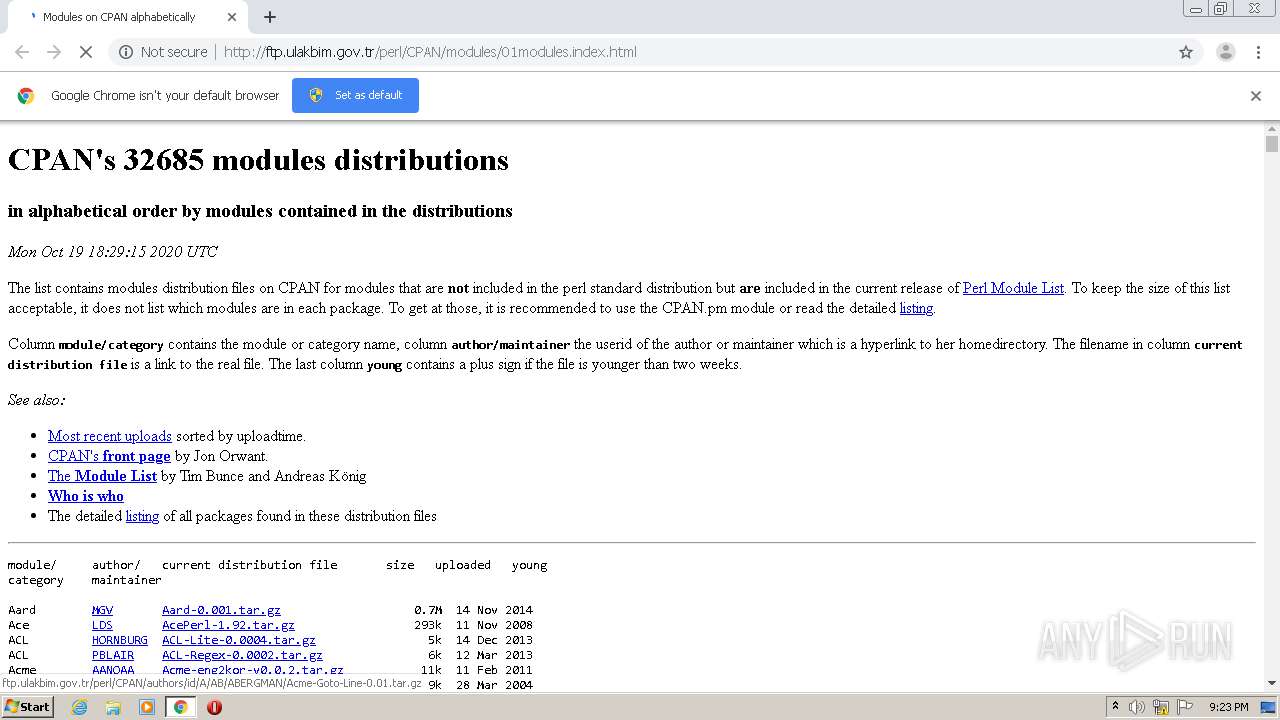Click the uploaded date 12 Mar 2013
1280x720 pixels.
point(494,655)
